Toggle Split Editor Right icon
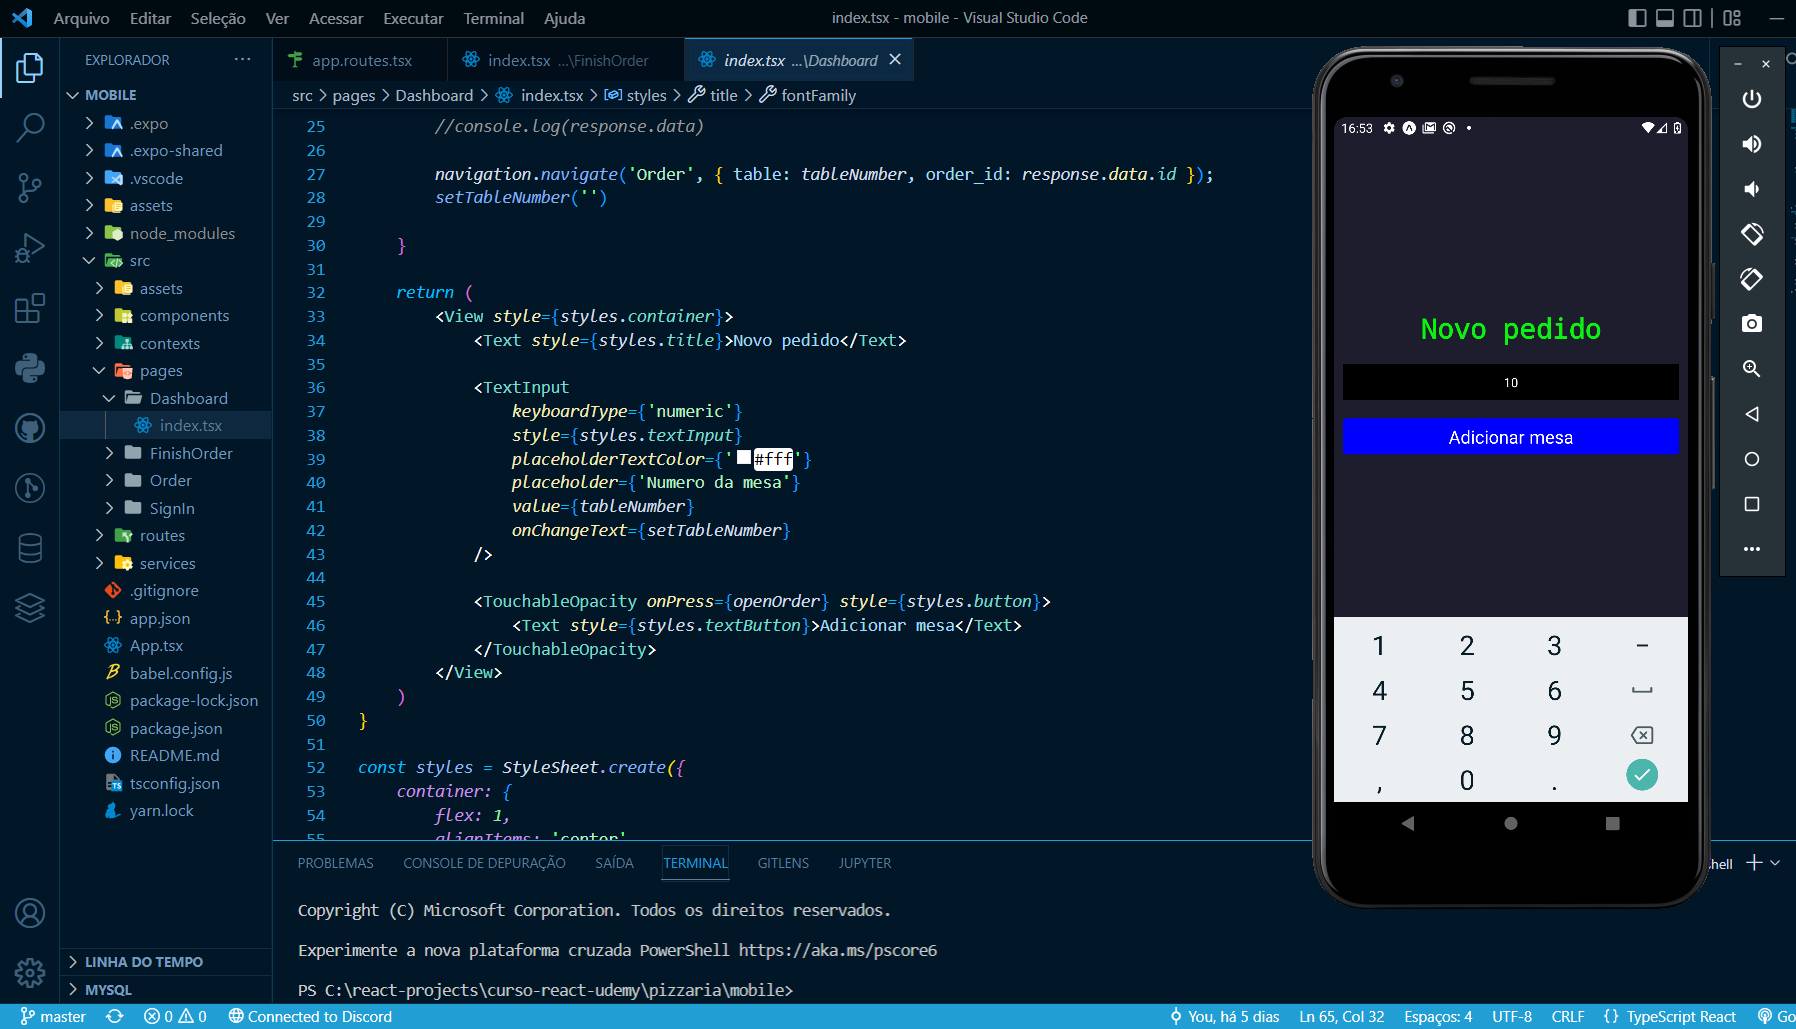 (x=1692, y=17)
